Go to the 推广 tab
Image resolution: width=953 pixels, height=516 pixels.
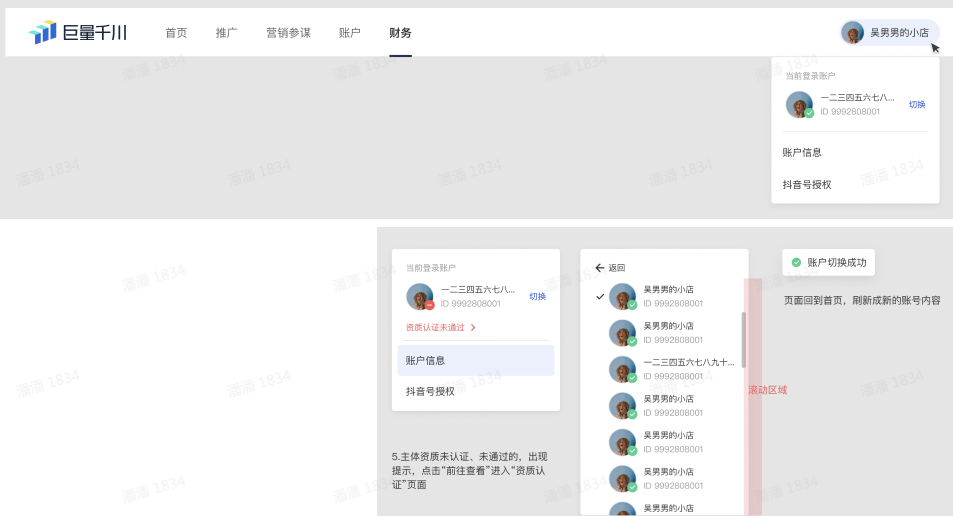[x=226, y=33]
